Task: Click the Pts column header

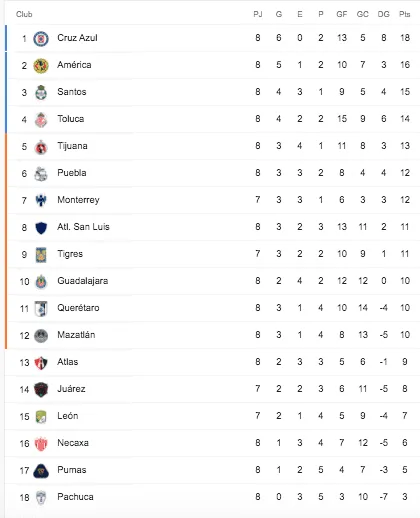Action: (404, 14)
